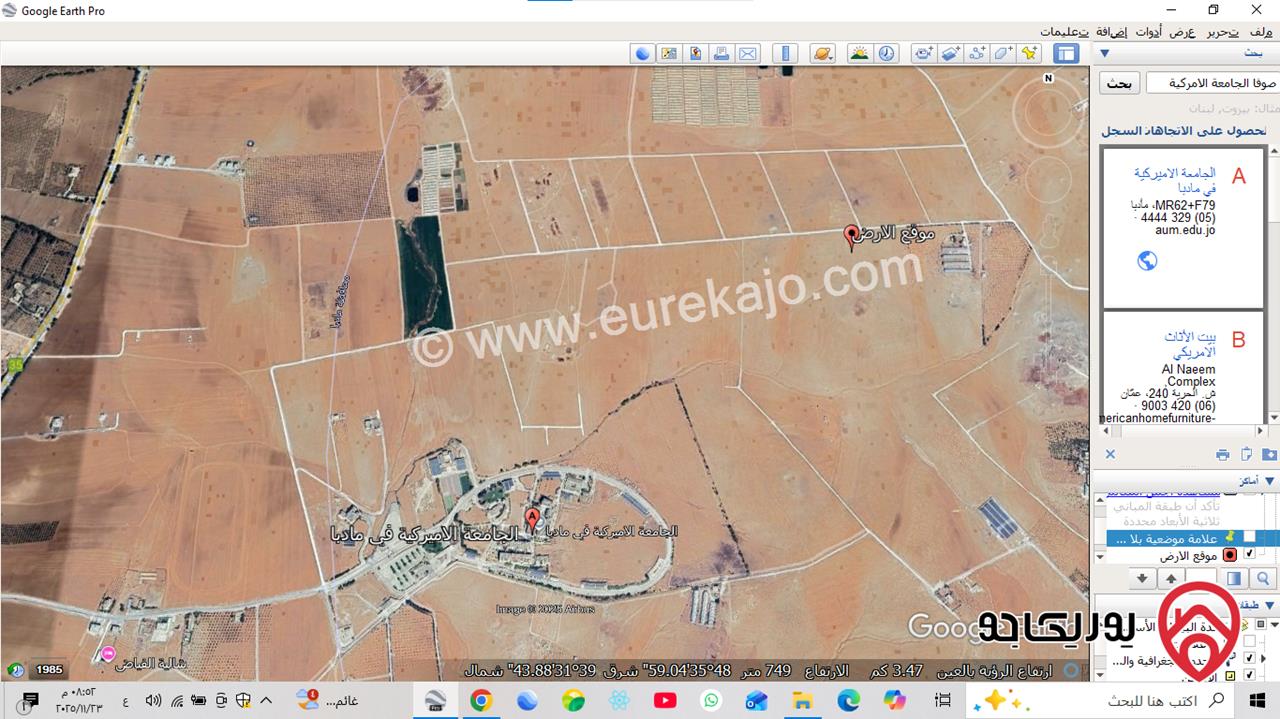Open the planet switcher dropdown
The image size is (1280, 719).
(823, 54)
